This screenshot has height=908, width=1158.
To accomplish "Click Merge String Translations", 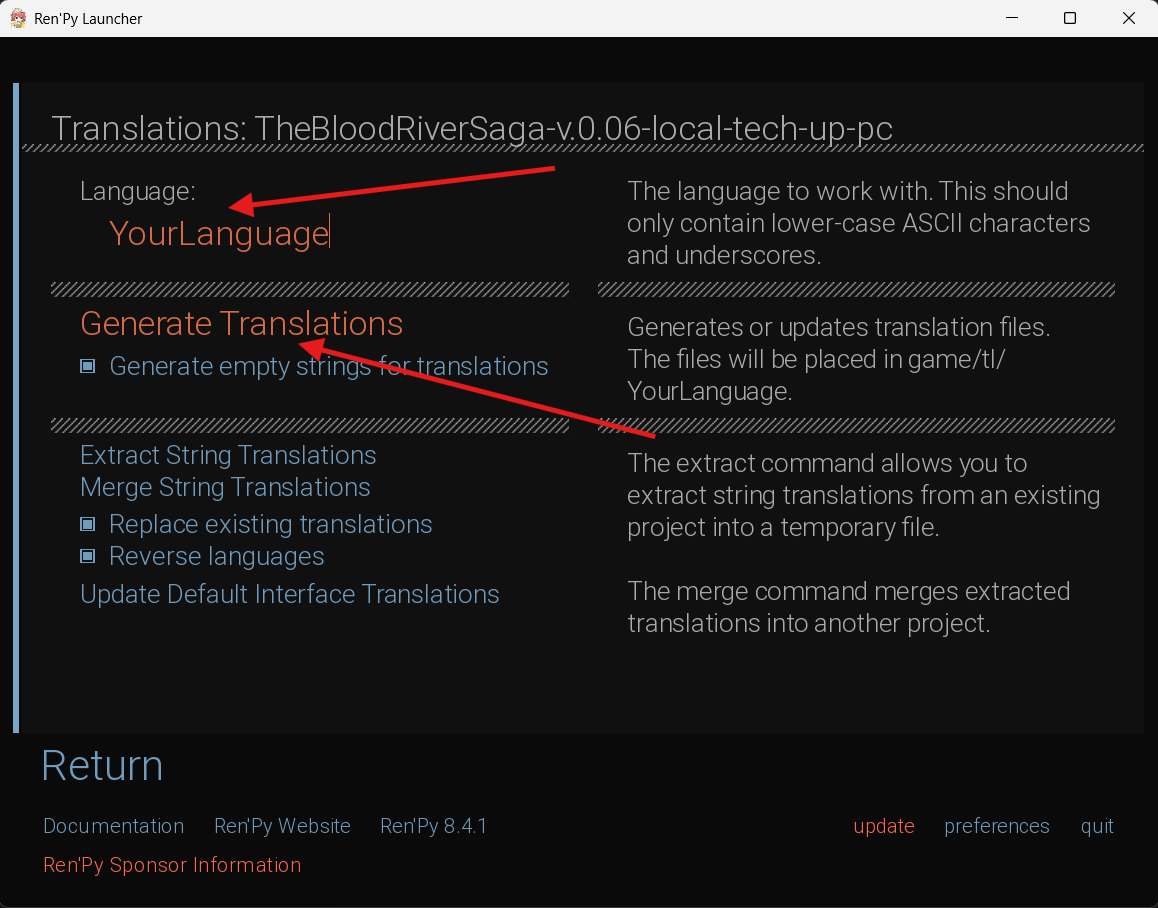I will [x=225, y=488].
